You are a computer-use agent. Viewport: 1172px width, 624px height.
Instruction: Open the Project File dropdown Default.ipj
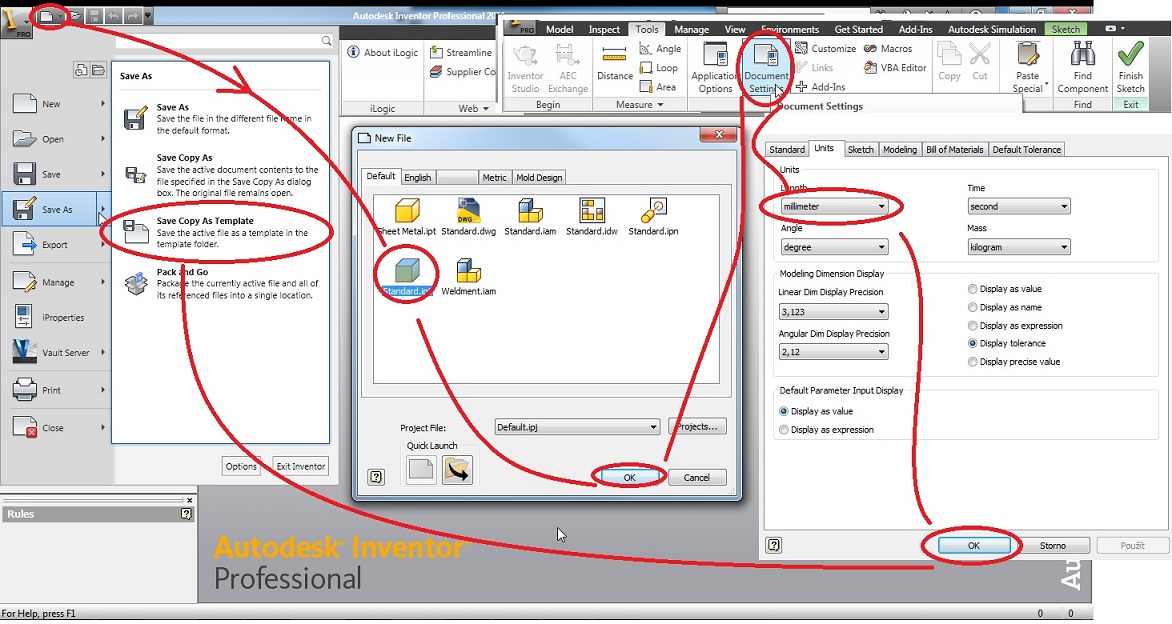tap(577, 427)
